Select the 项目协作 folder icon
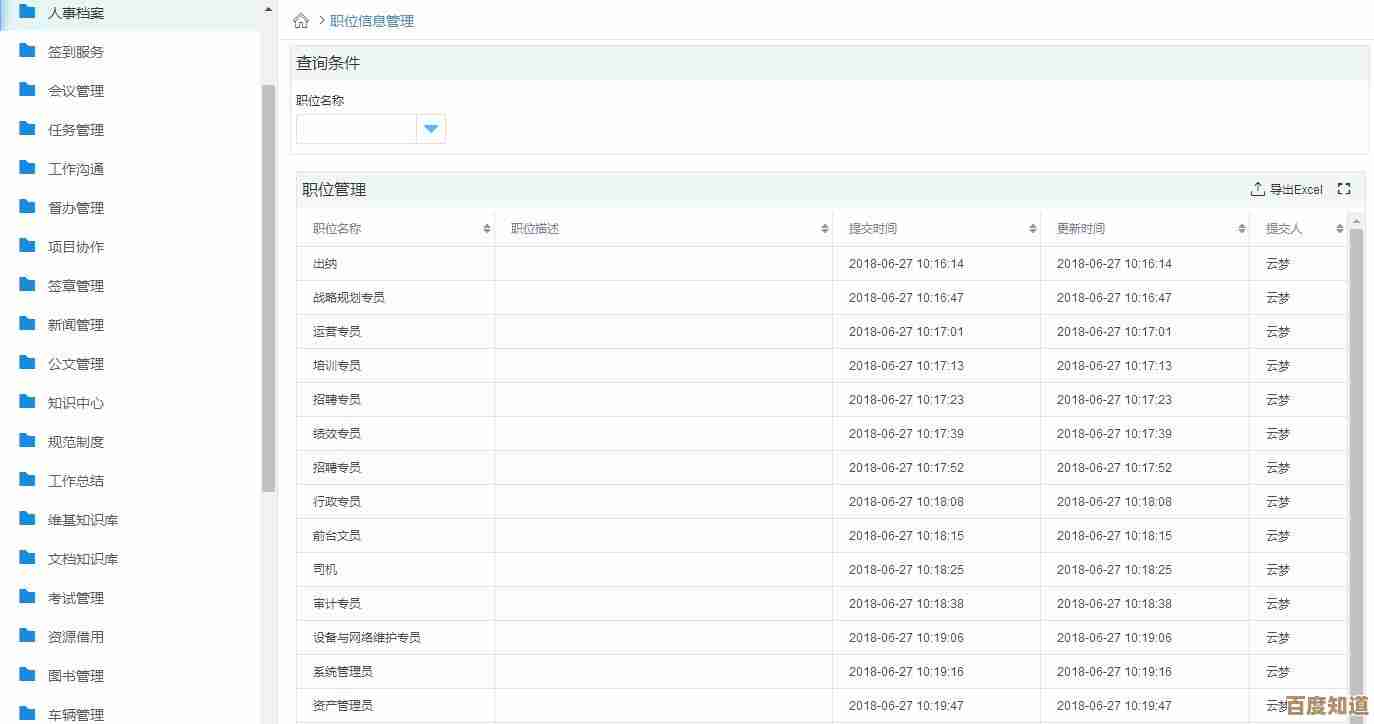The image size is (1374, 724). point(28,246)
